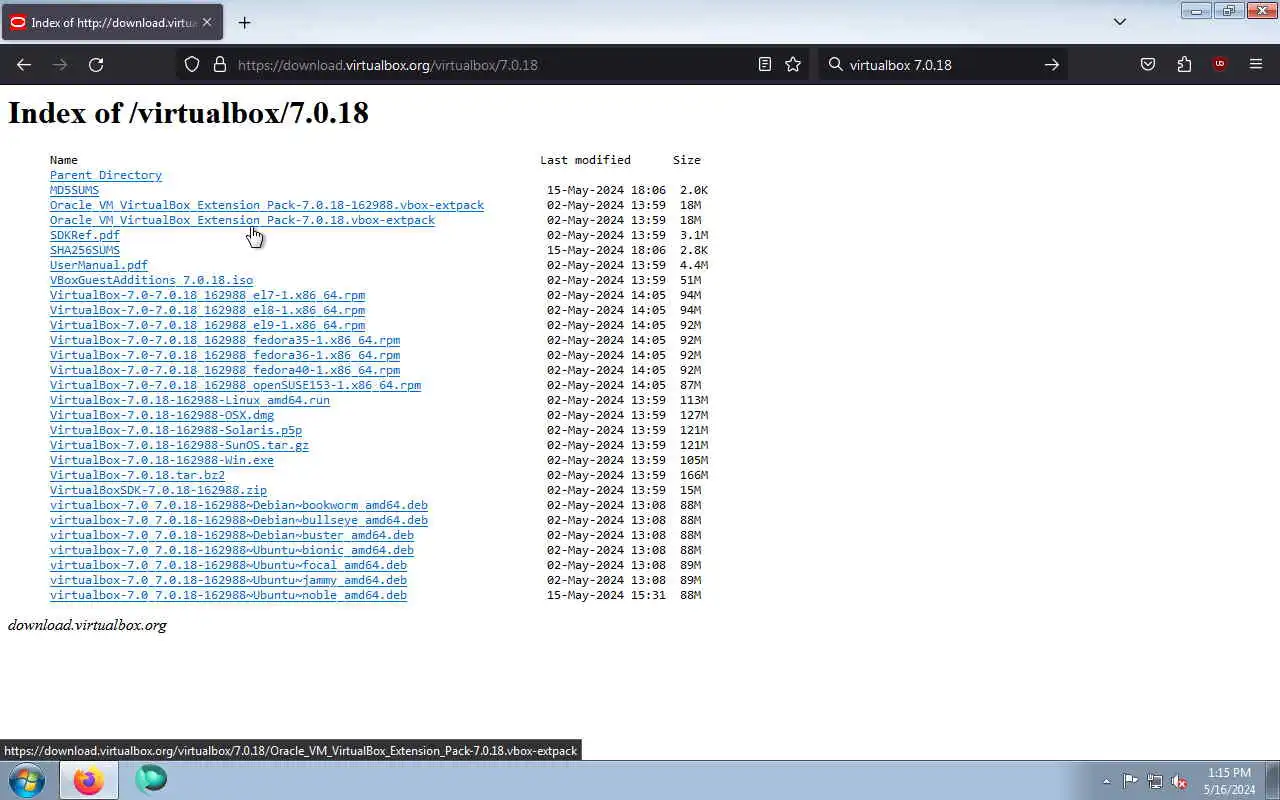Download Extension_Pack-7.0.18.vbox-extpack link

242,220
